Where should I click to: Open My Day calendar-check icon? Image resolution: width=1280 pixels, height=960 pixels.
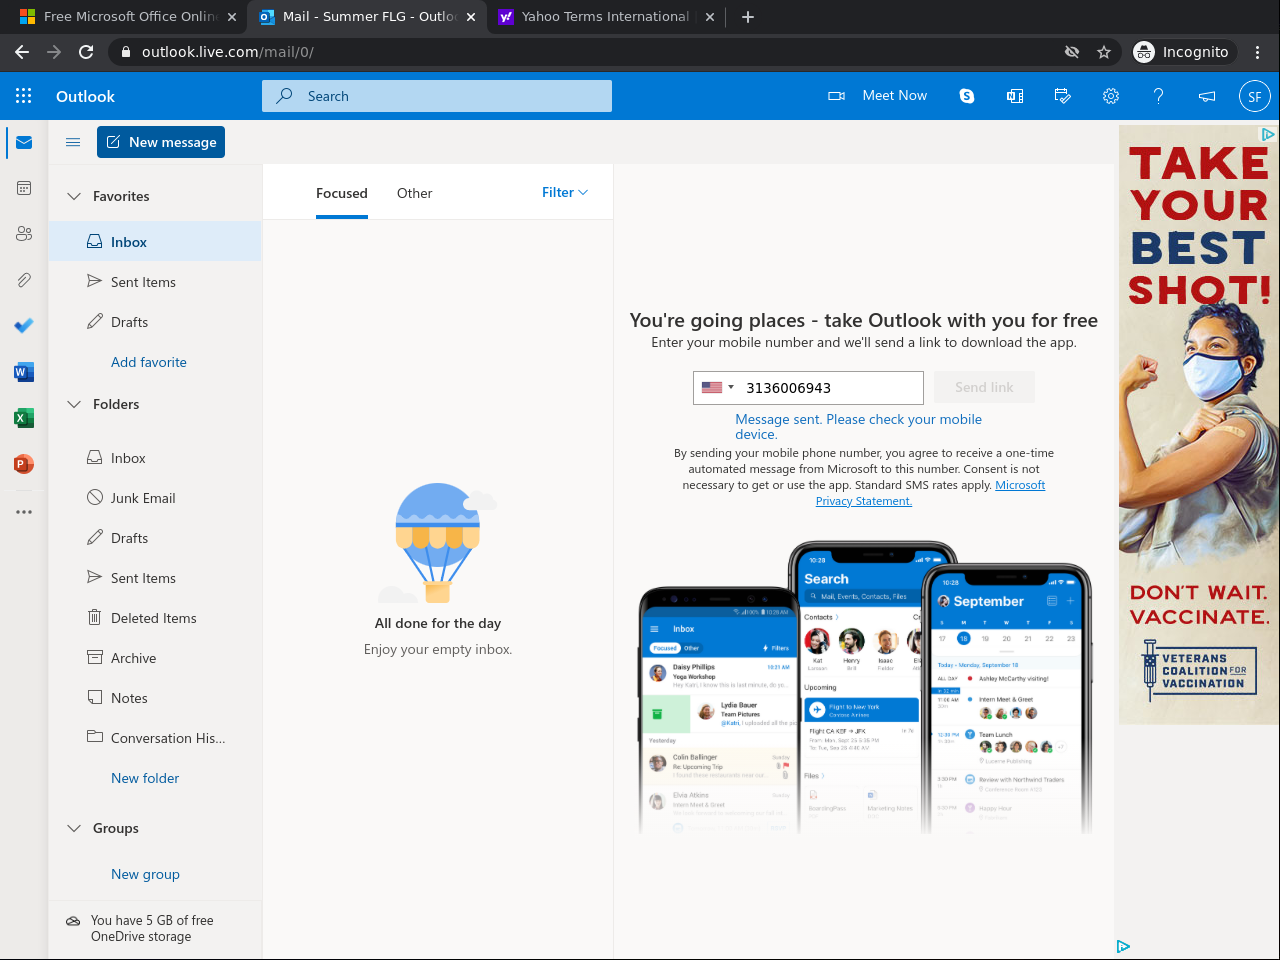[1063, 96]
